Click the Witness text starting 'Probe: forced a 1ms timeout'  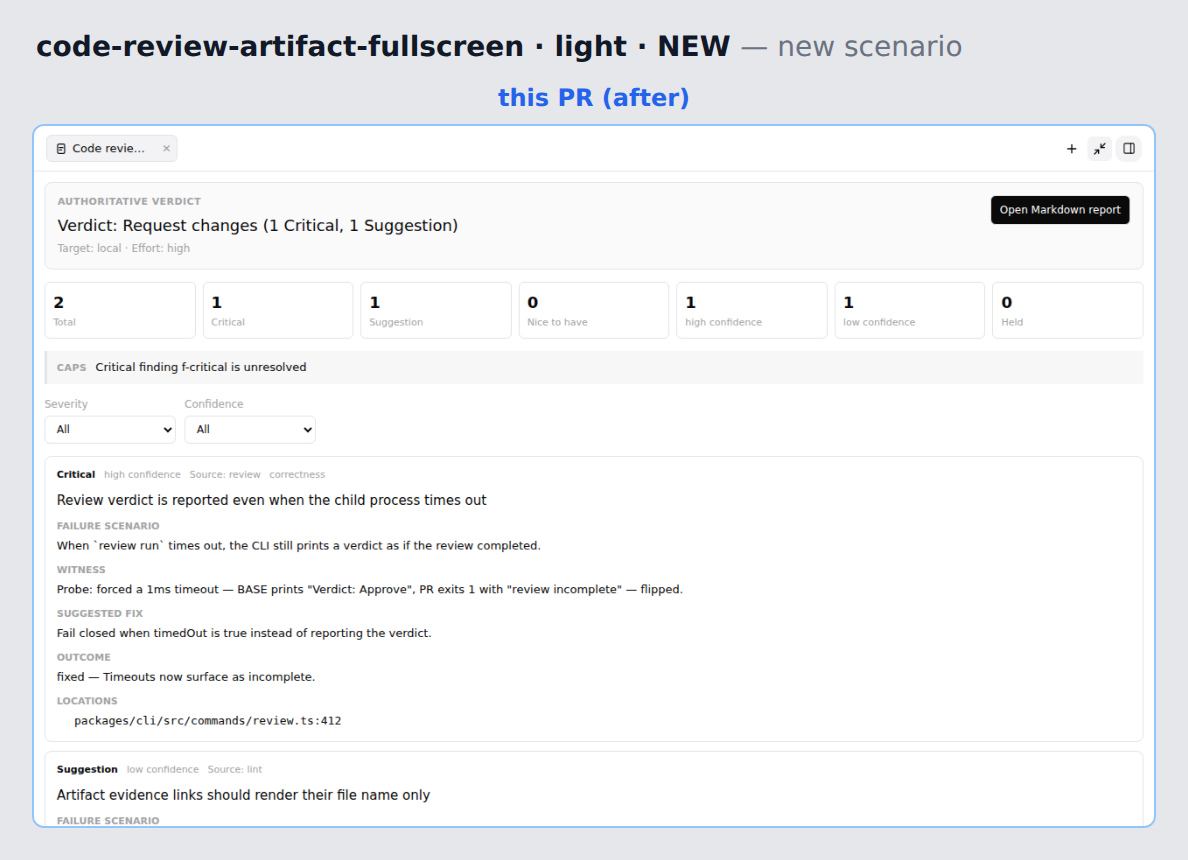tap(370, 589)
